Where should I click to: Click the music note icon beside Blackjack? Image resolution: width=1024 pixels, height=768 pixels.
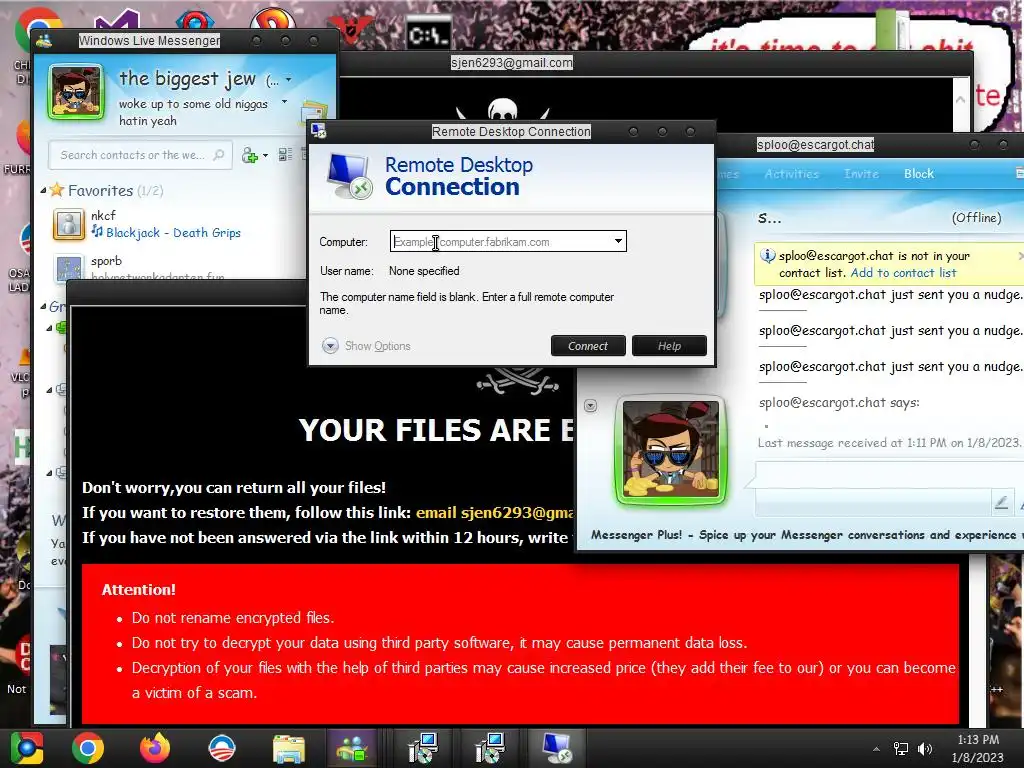coord(97,231)
